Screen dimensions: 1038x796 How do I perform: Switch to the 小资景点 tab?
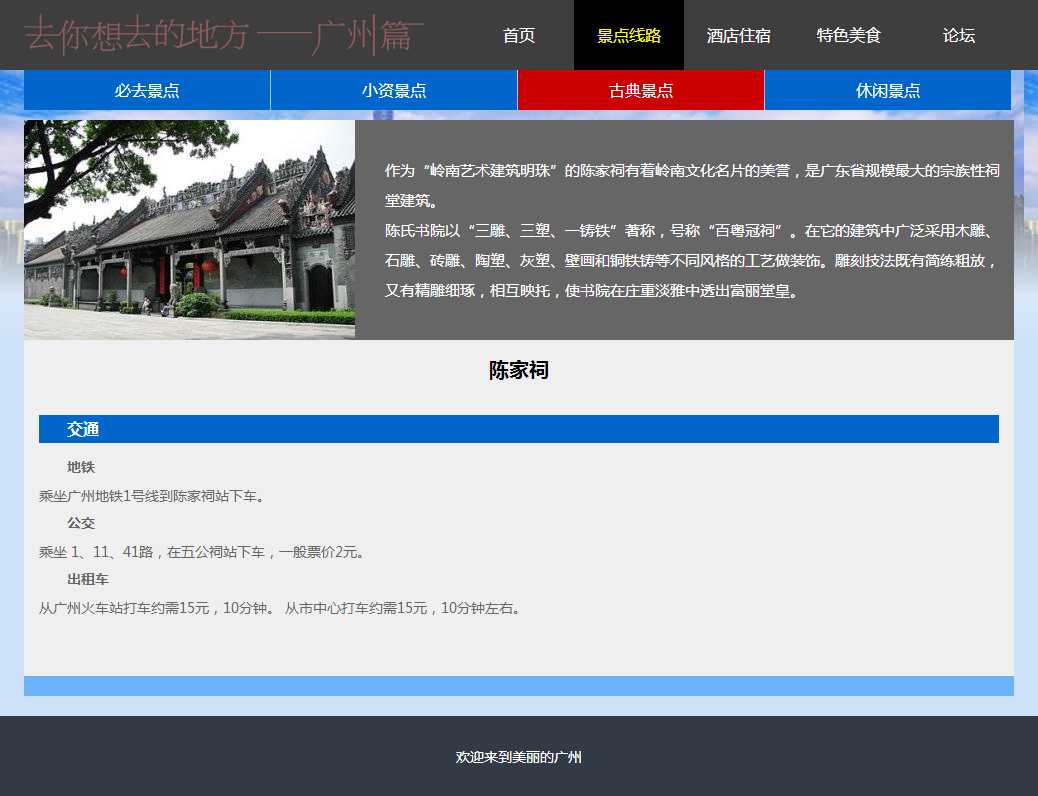click(x=394, y=91)
